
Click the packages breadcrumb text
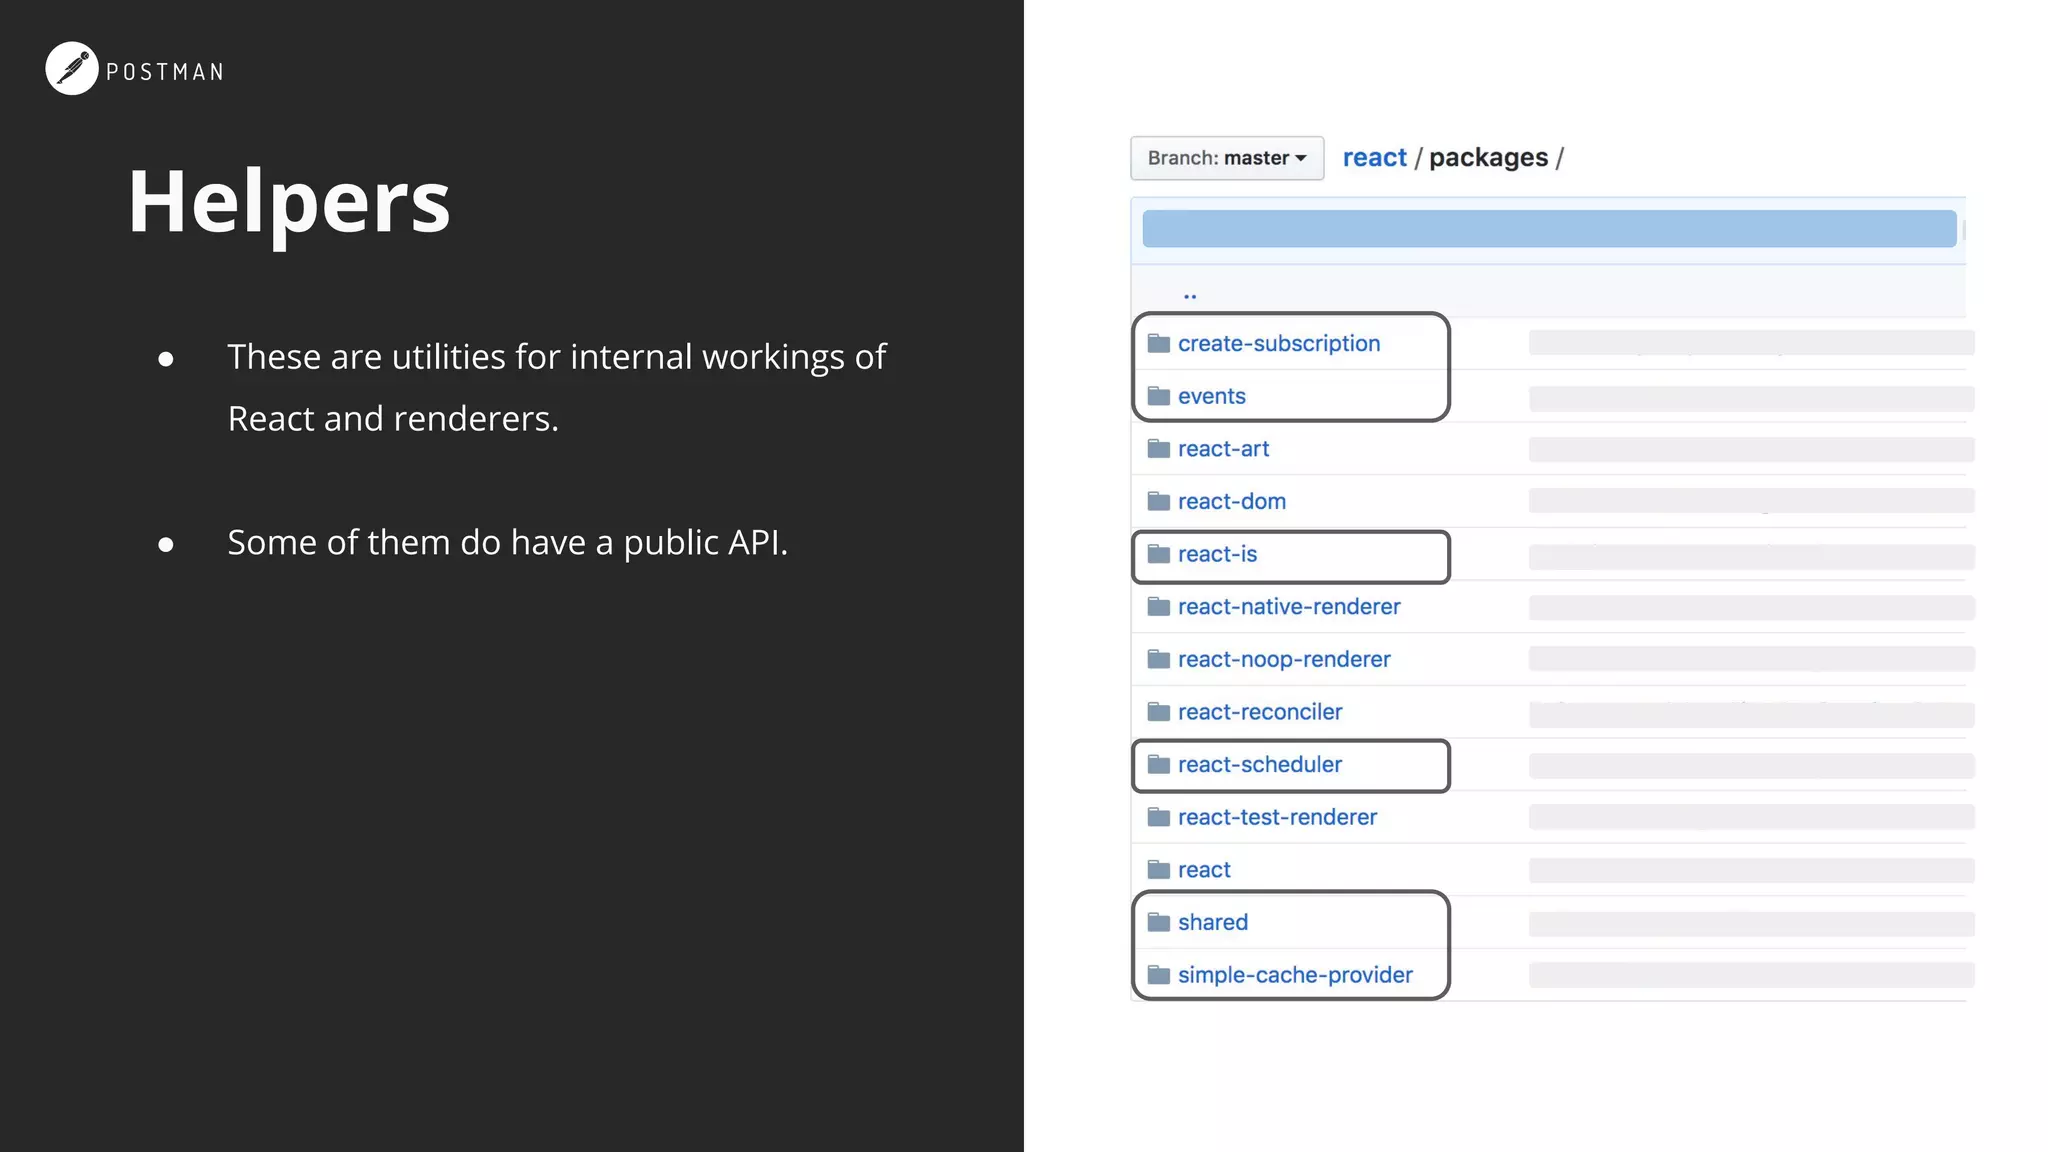[x=1488, y=158]
